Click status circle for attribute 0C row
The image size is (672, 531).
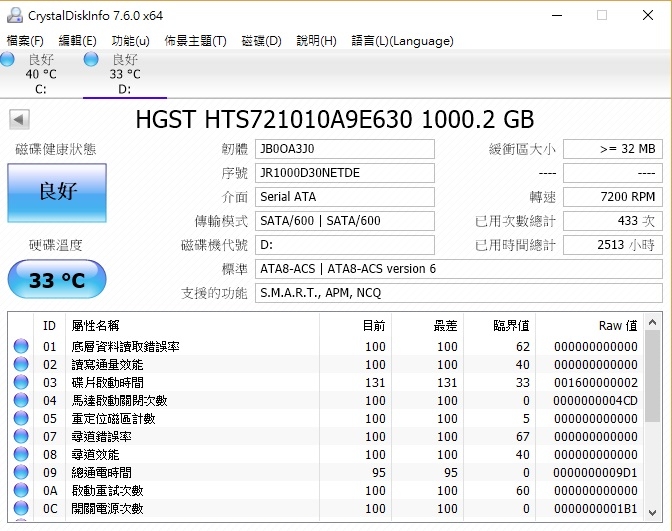21,508
